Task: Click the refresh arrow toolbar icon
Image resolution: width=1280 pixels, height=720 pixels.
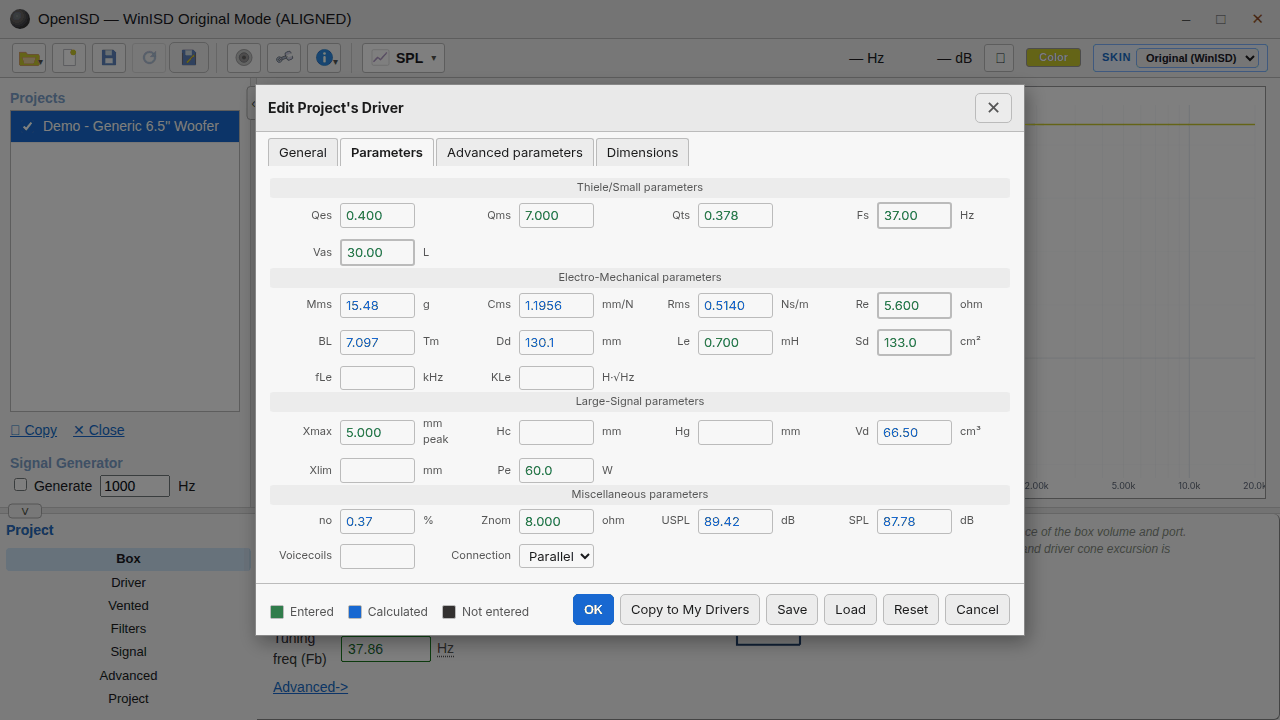Action: pyautogui.click(x=149, y=58)
